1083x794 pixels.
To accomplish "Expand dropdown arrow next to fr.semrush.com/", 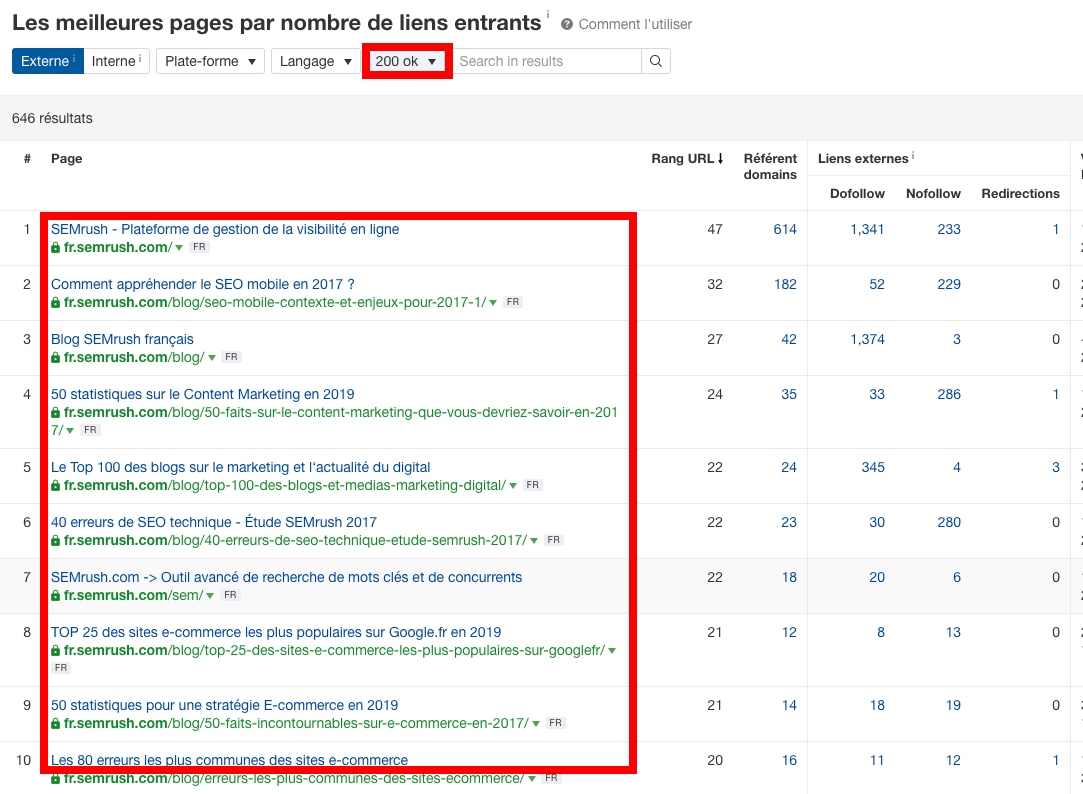I will coord(179,248).
